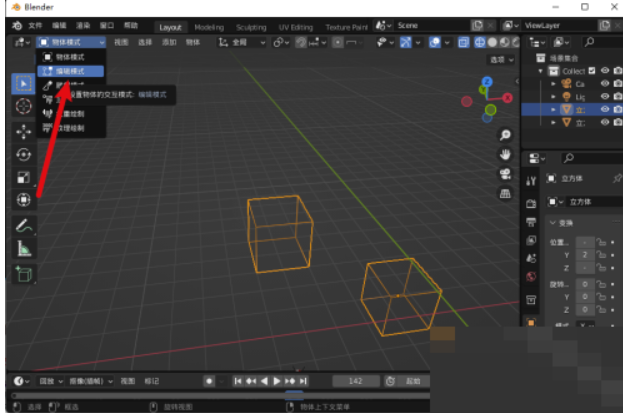Select the 3D Cursor tool

pyautogui.click(x=23, y=106)
